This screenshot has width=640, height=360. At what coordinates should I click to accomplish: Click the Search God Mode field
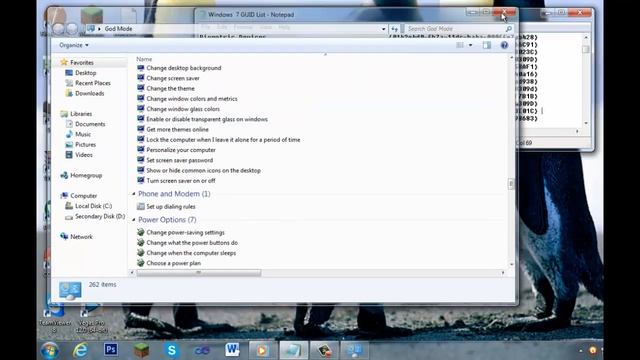pyautogui.click(x=455, y=29)
